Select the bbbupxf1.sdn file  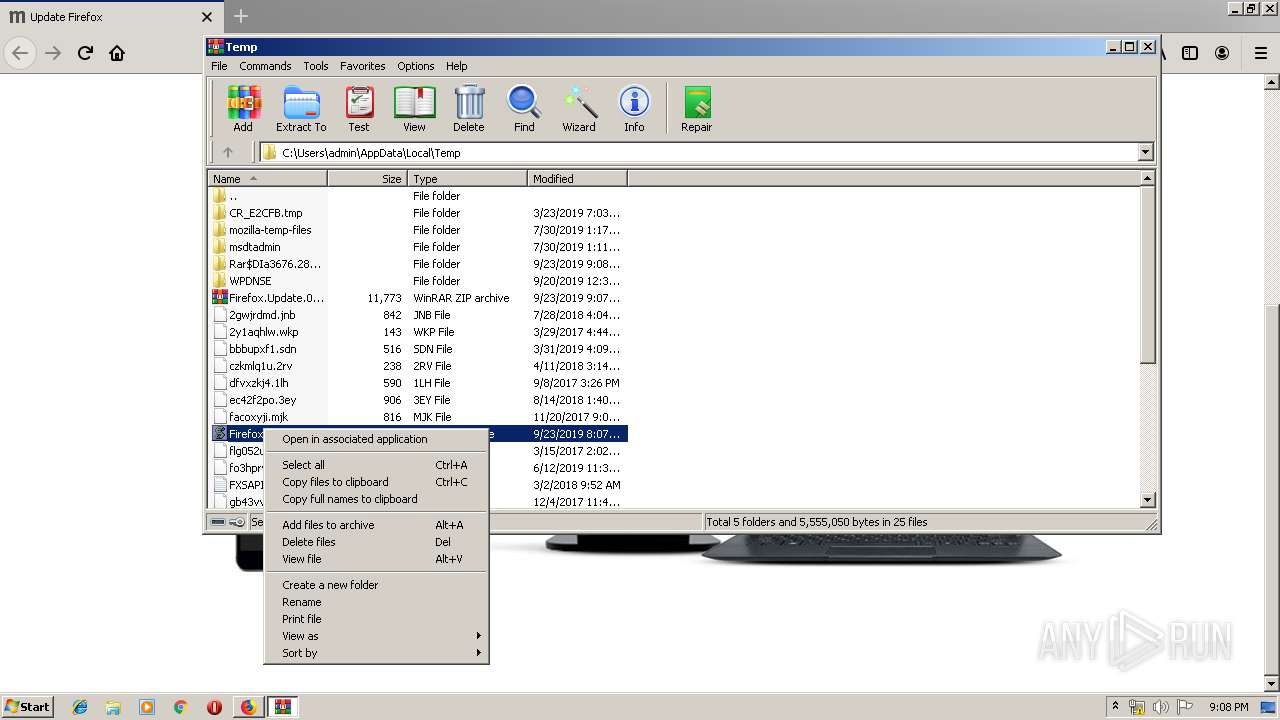[x=262, y=349]
